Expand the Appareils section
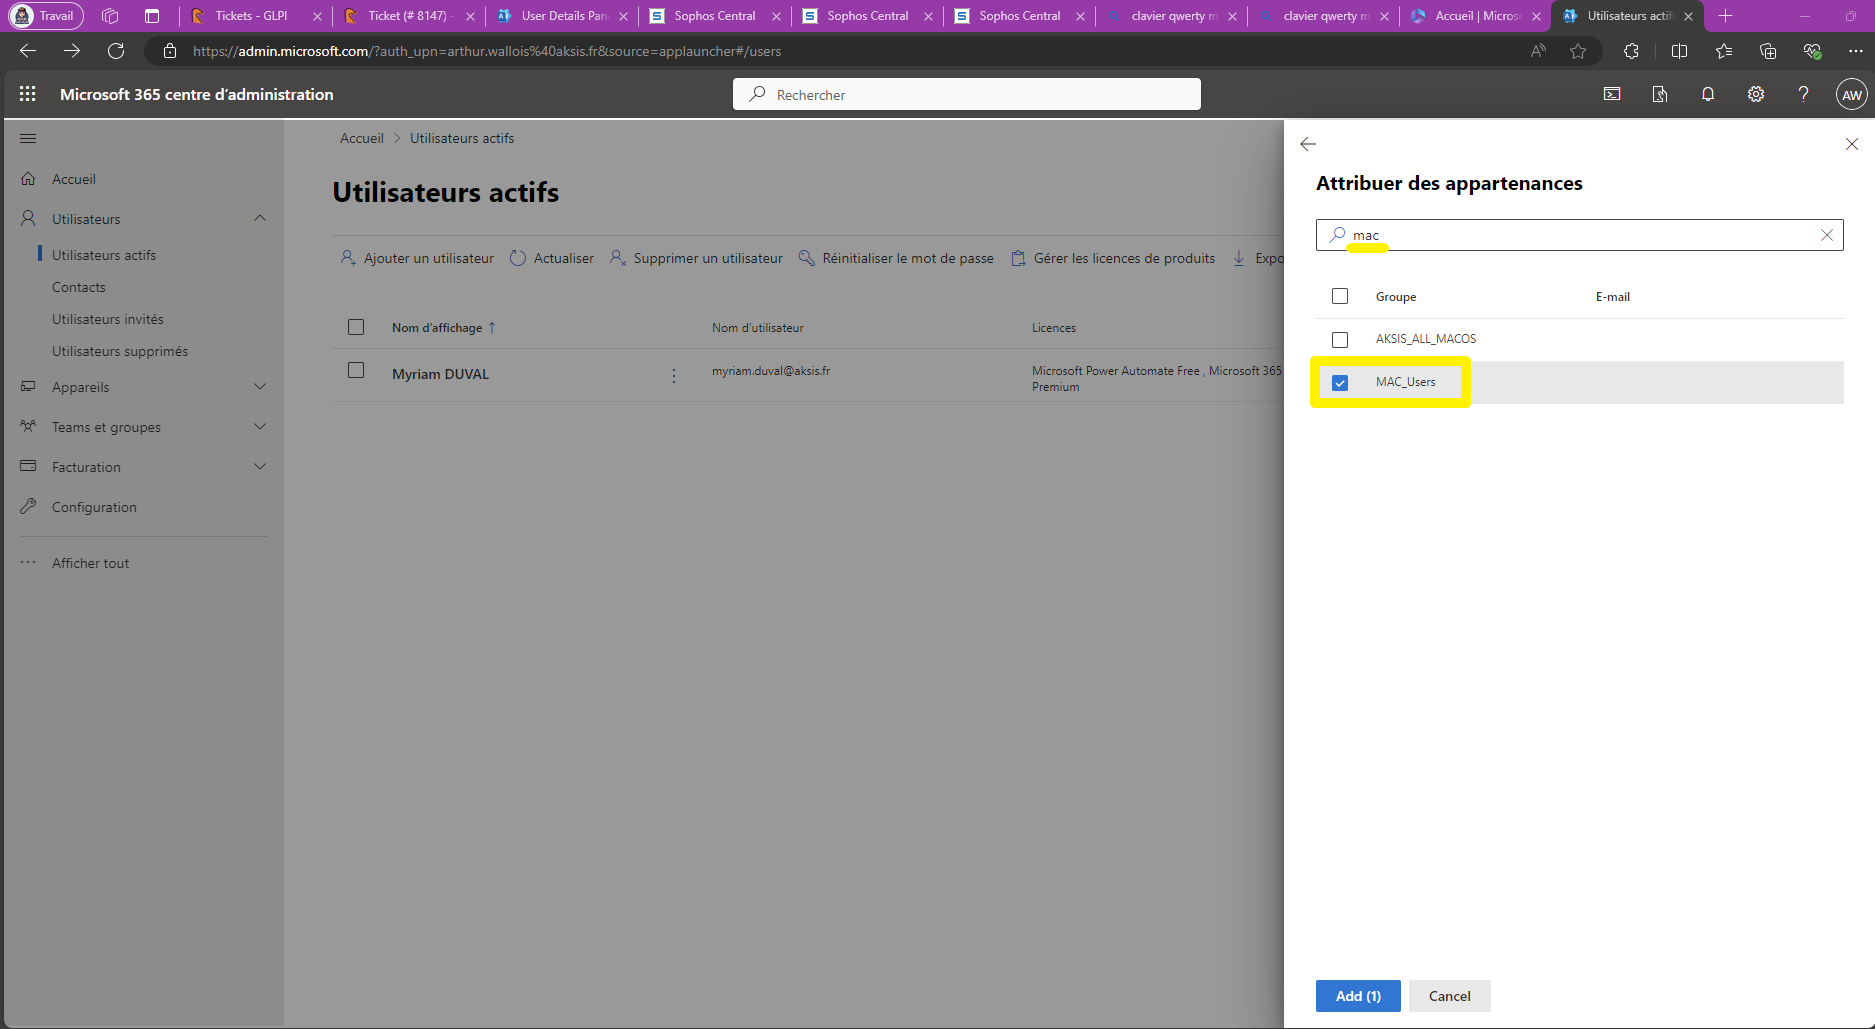 (260, 387)
